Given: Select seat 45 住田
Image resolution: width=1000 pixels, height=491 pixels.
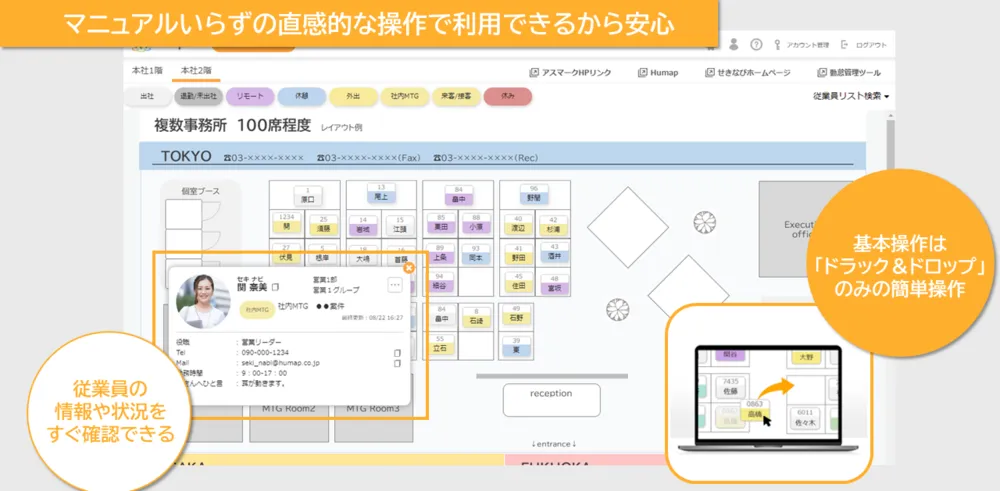Looking at the screenshot, I should [518, 282].
